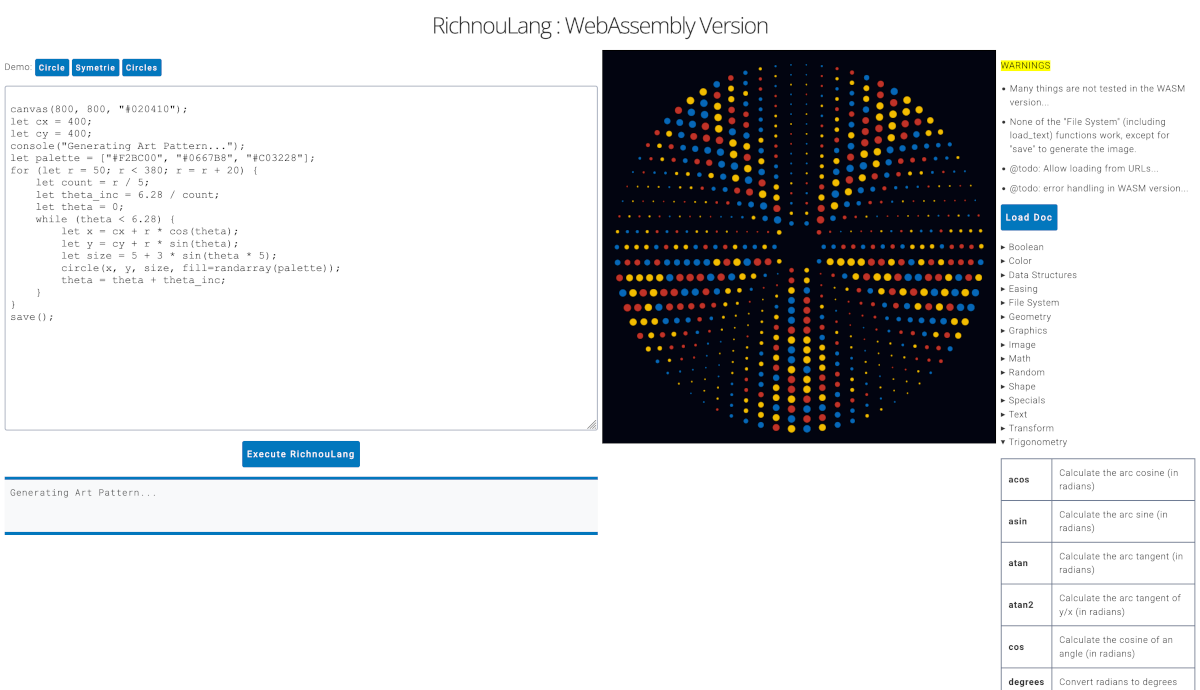Expand the Color documentation section
Viewport: 1200px width, 690px height.
[x=1019, y=261]
